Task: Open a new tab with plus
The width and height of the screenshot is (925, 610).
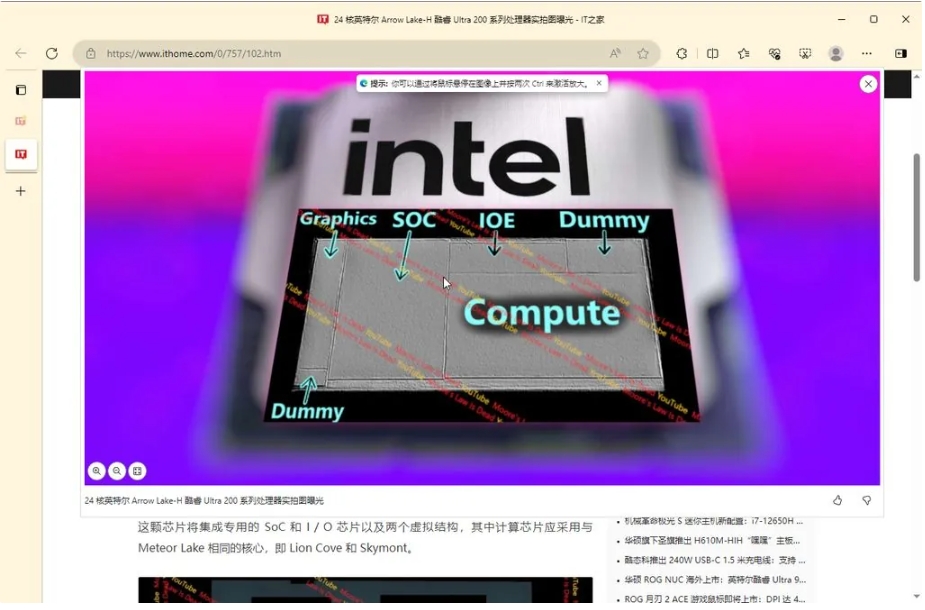Action: coord(21,192)
